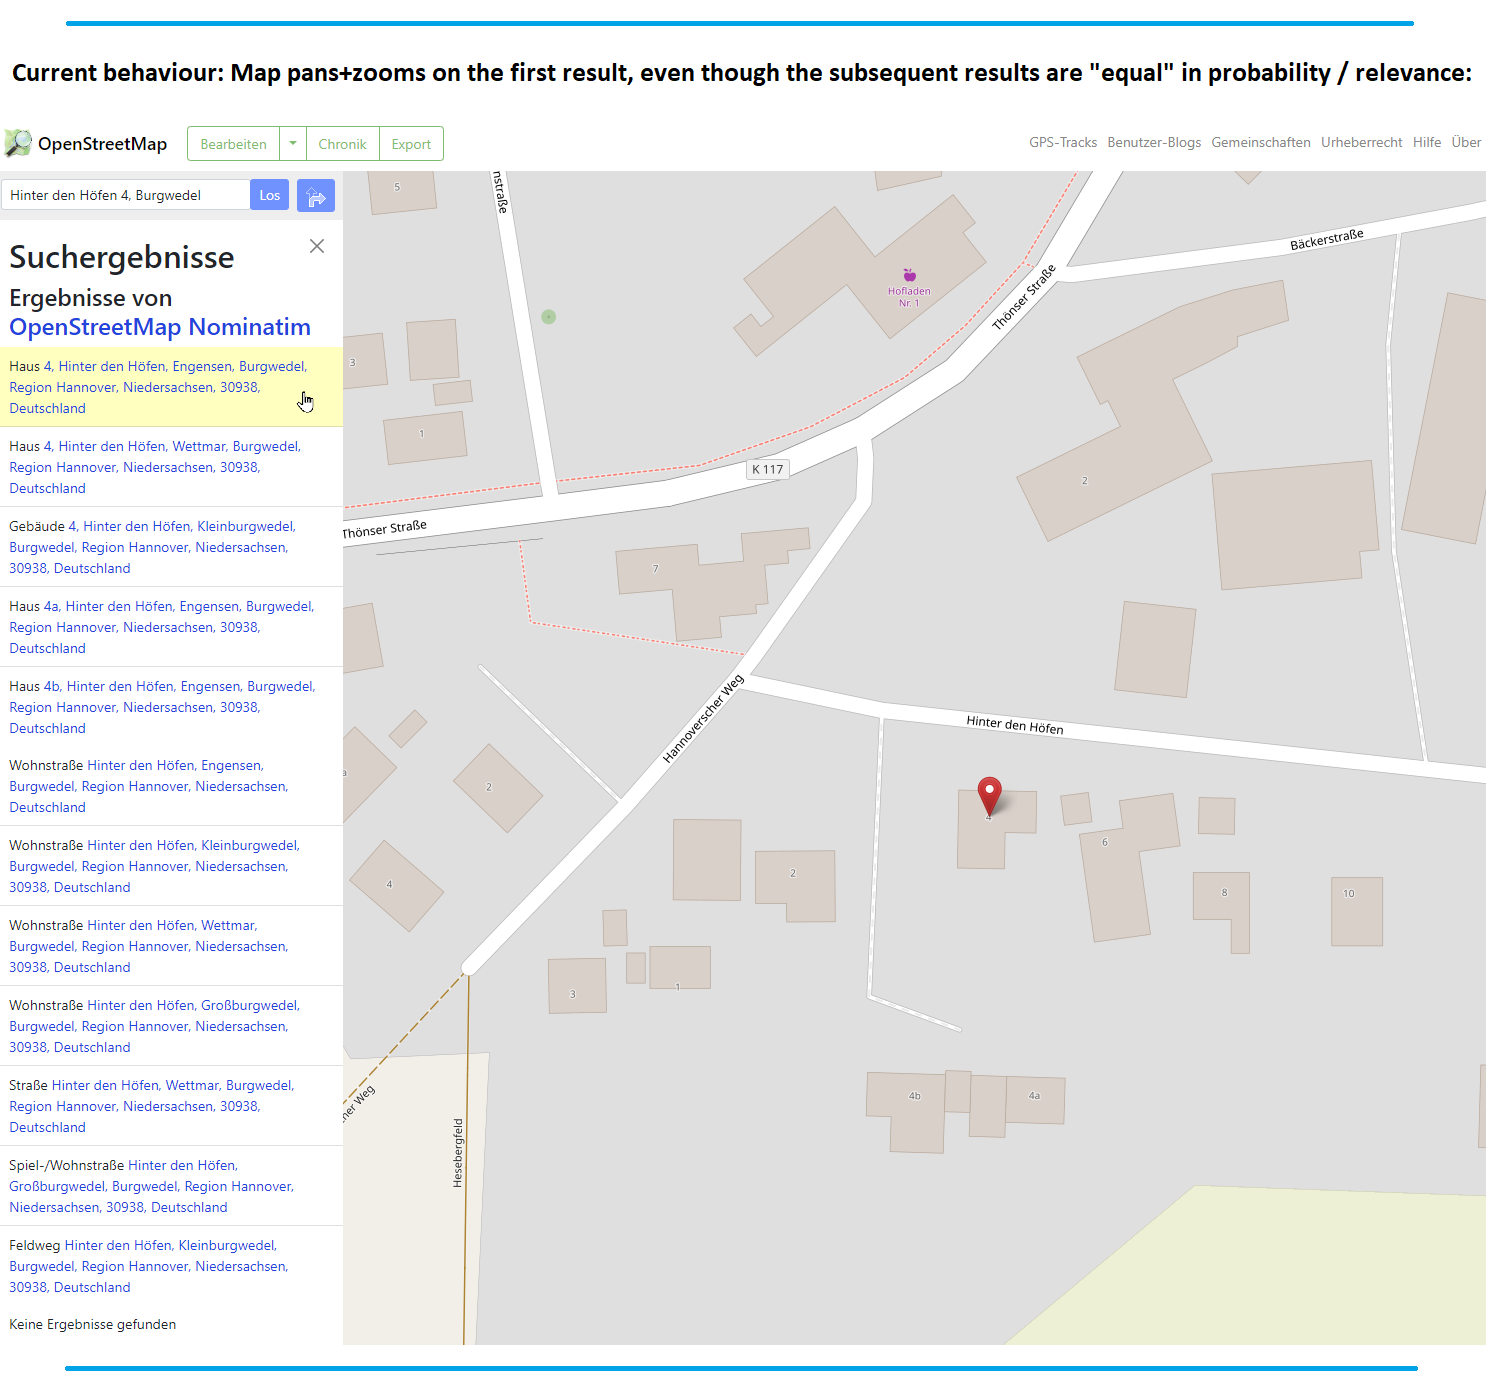Open GPS-Tracks menu link

(x=1063, y=142)
